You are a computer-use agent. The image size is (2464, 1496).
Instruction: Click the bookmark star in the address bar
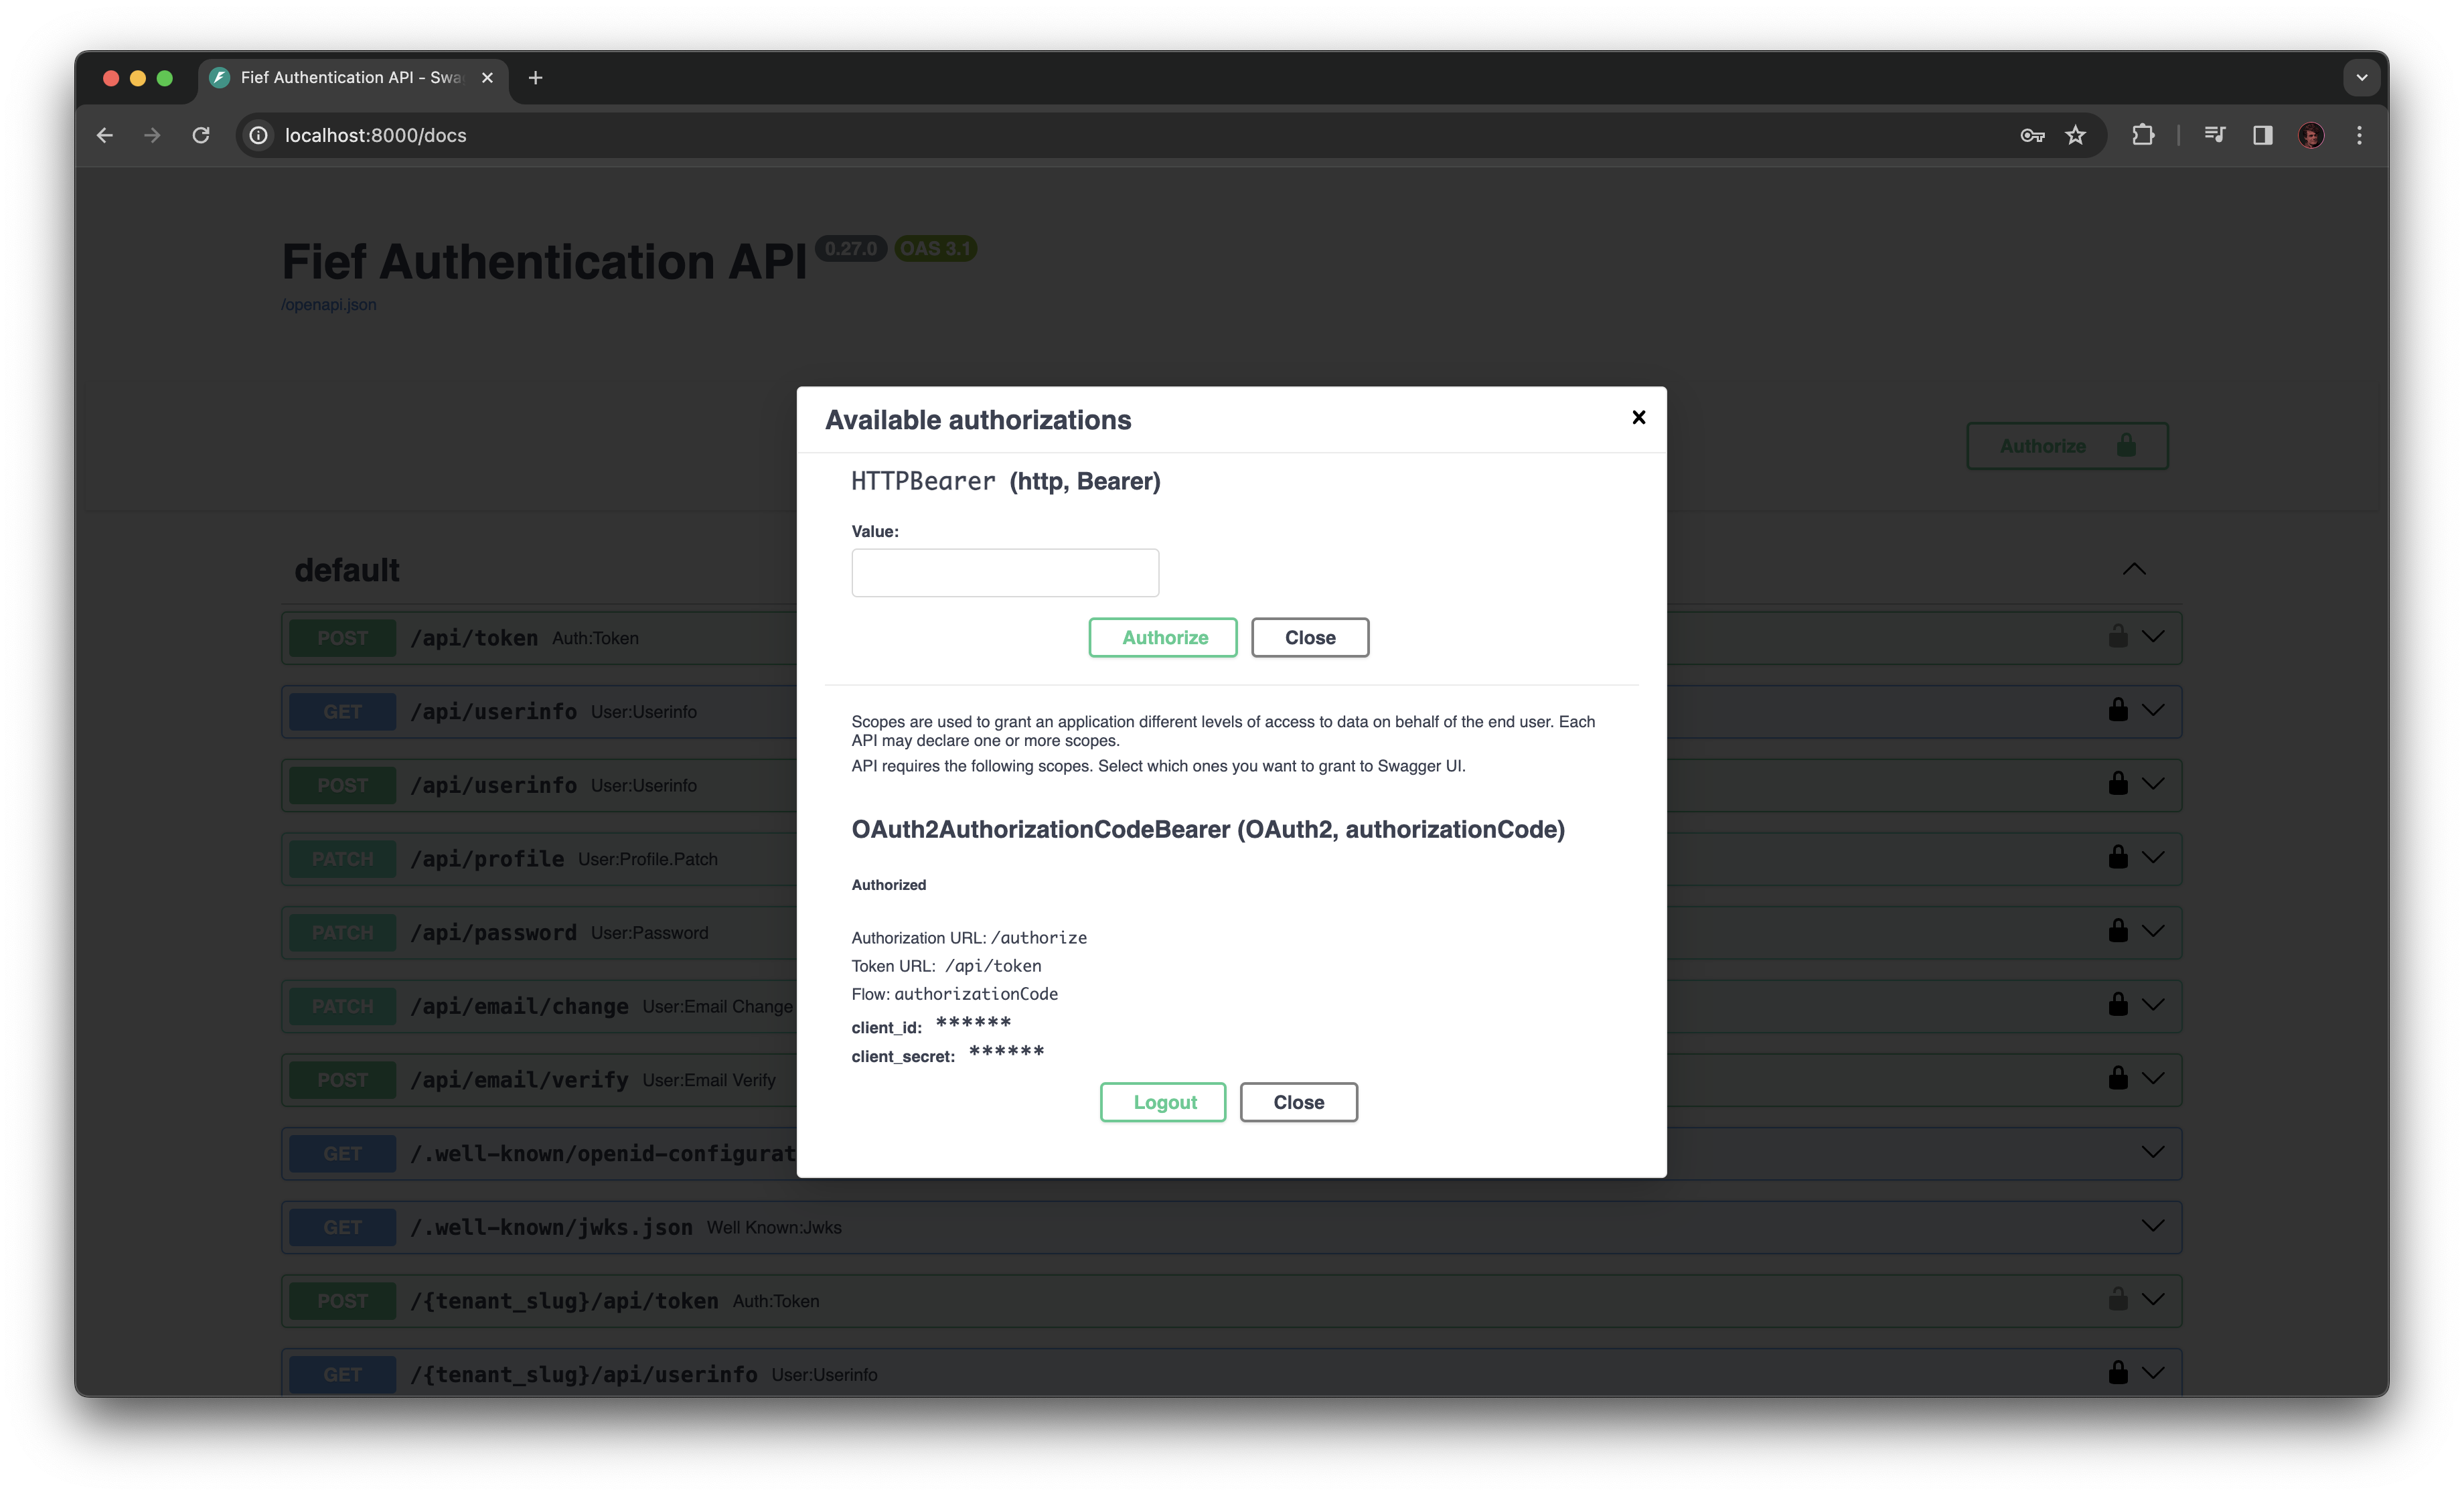pyautogui.click(x=2076, y=135)
